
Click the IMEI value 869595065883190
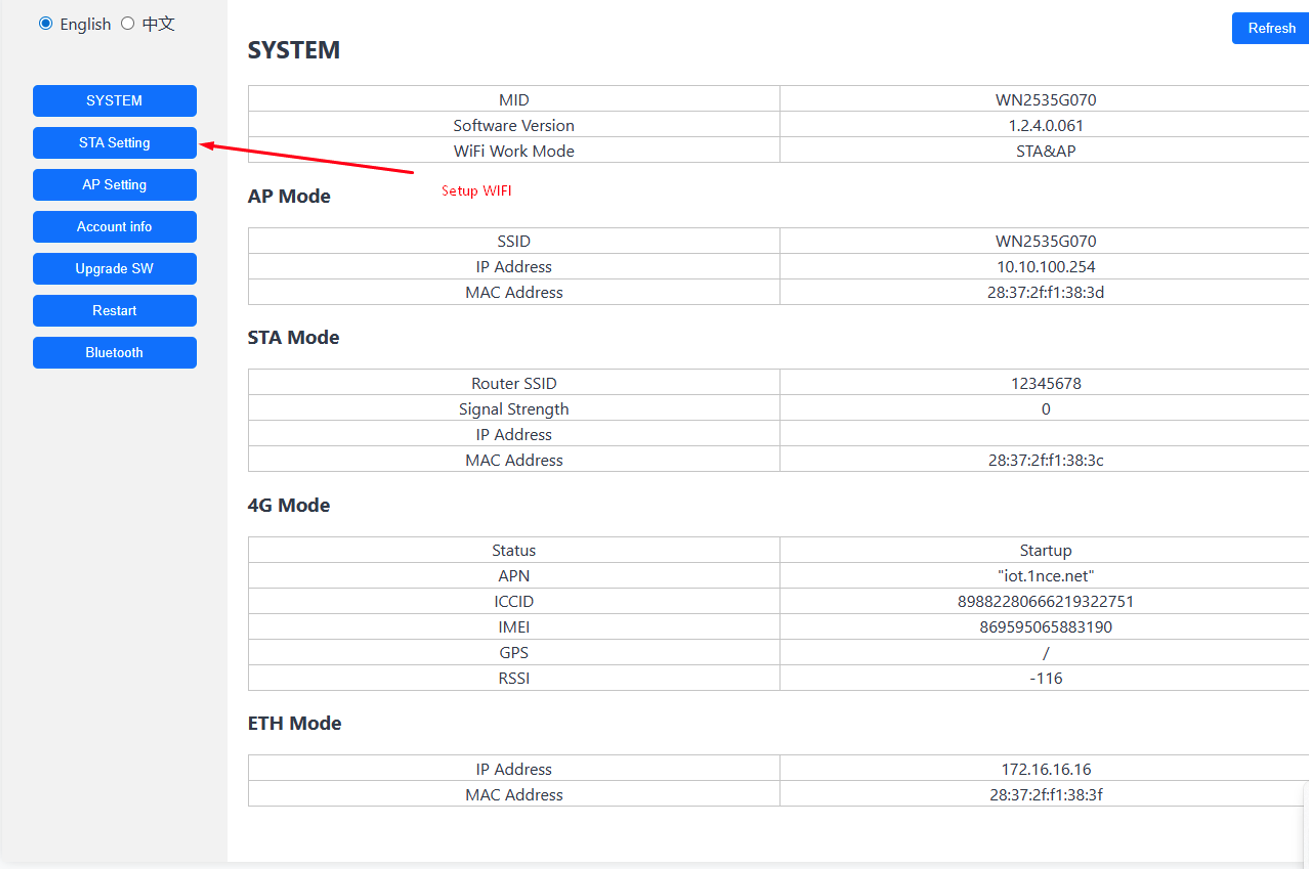pos(1045,628)
